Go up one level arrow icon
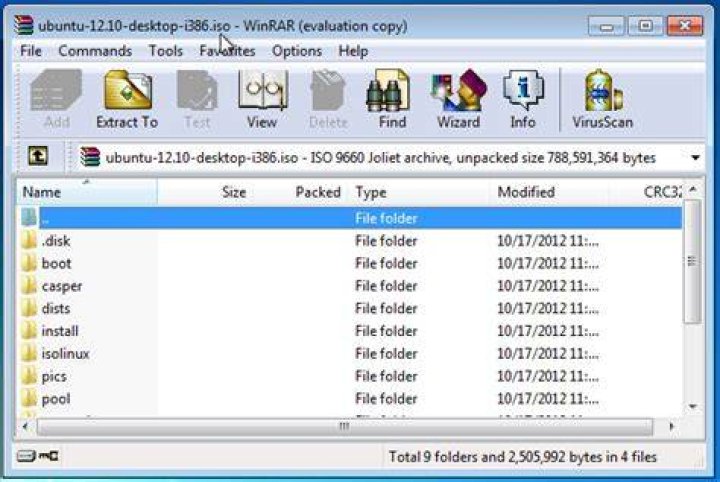Screen dimensions: 720x482 (x=38, y=156)
